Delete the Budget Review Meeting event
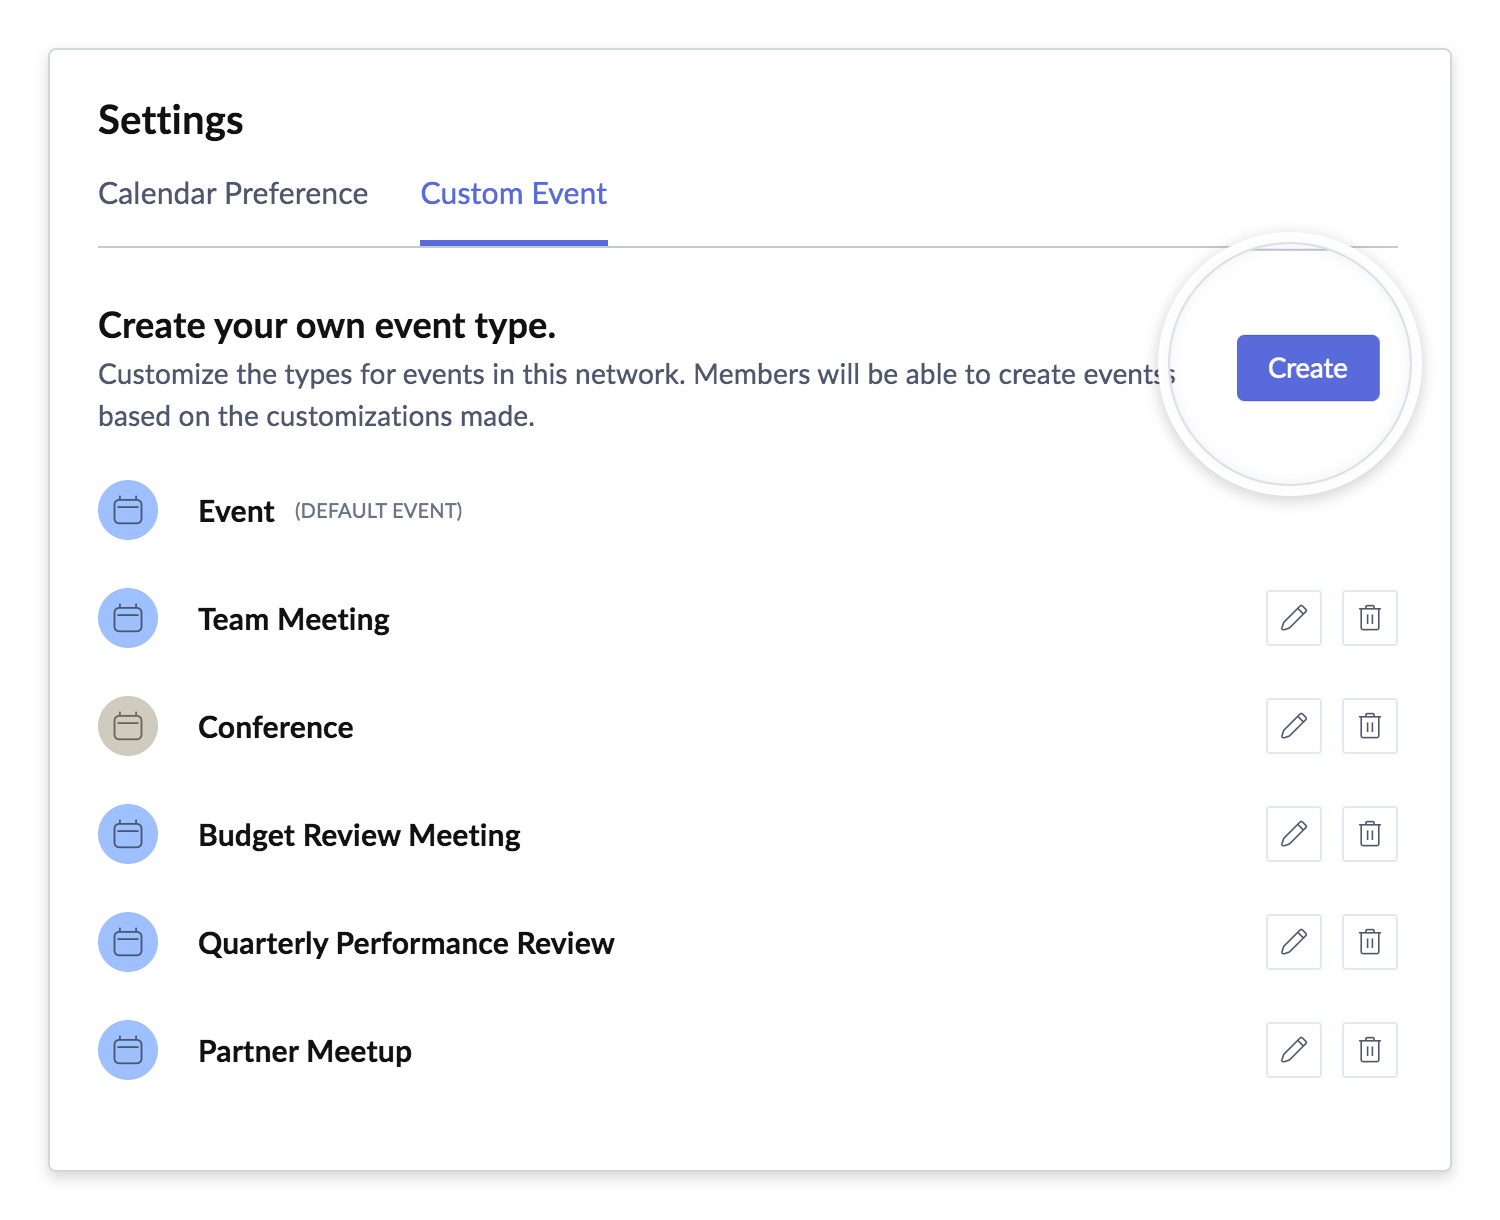This screenshot has height=1220, width=1500. [x=1369, y=834]
